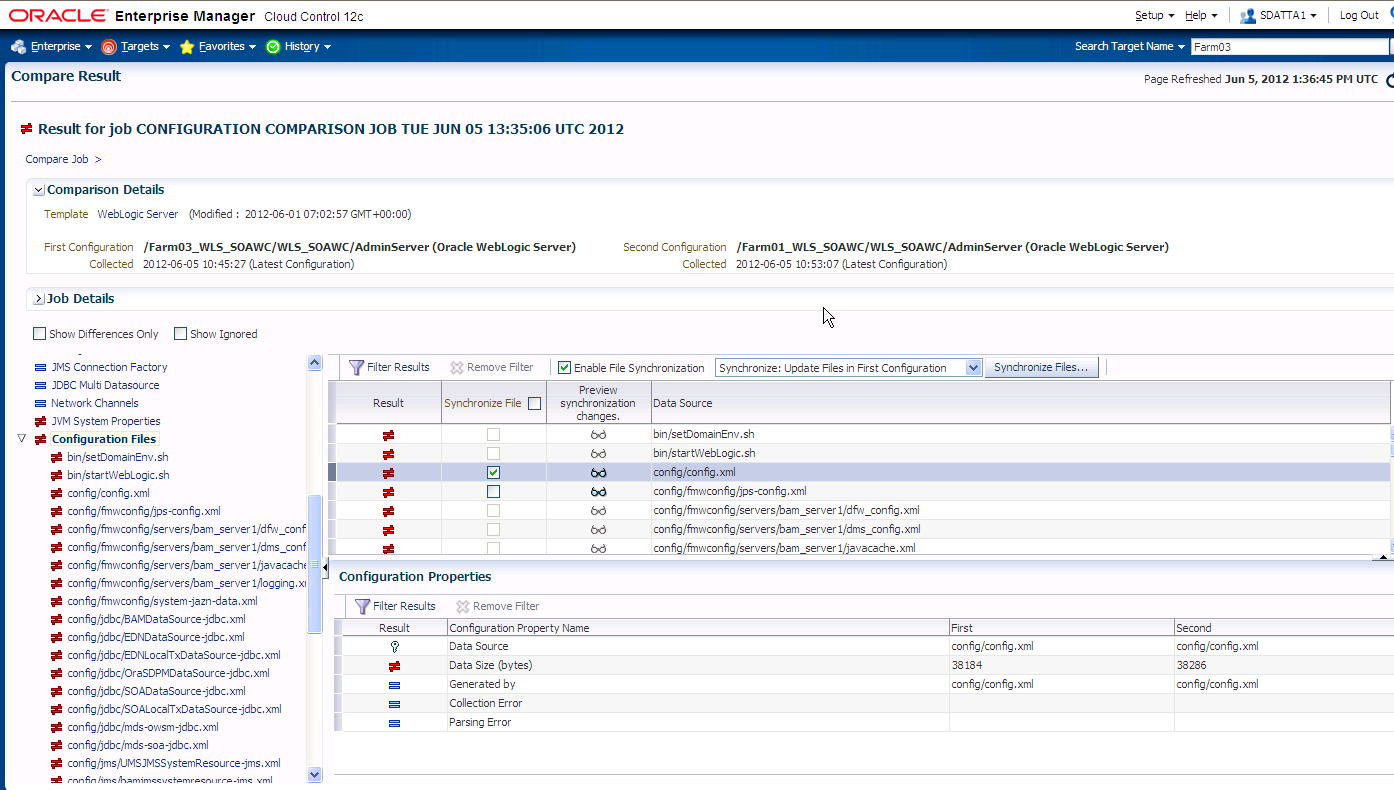Select config/jdbc/mds-soa-jdbc.xml tree item
This screenshot has width=1394, height=790.
[138, 745]
